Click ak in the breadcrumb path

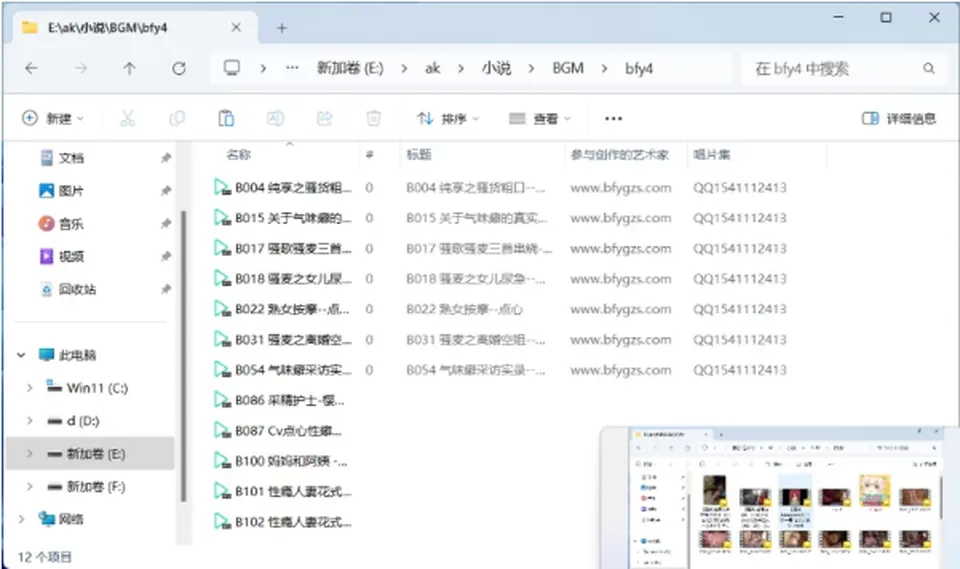[432, 68]
